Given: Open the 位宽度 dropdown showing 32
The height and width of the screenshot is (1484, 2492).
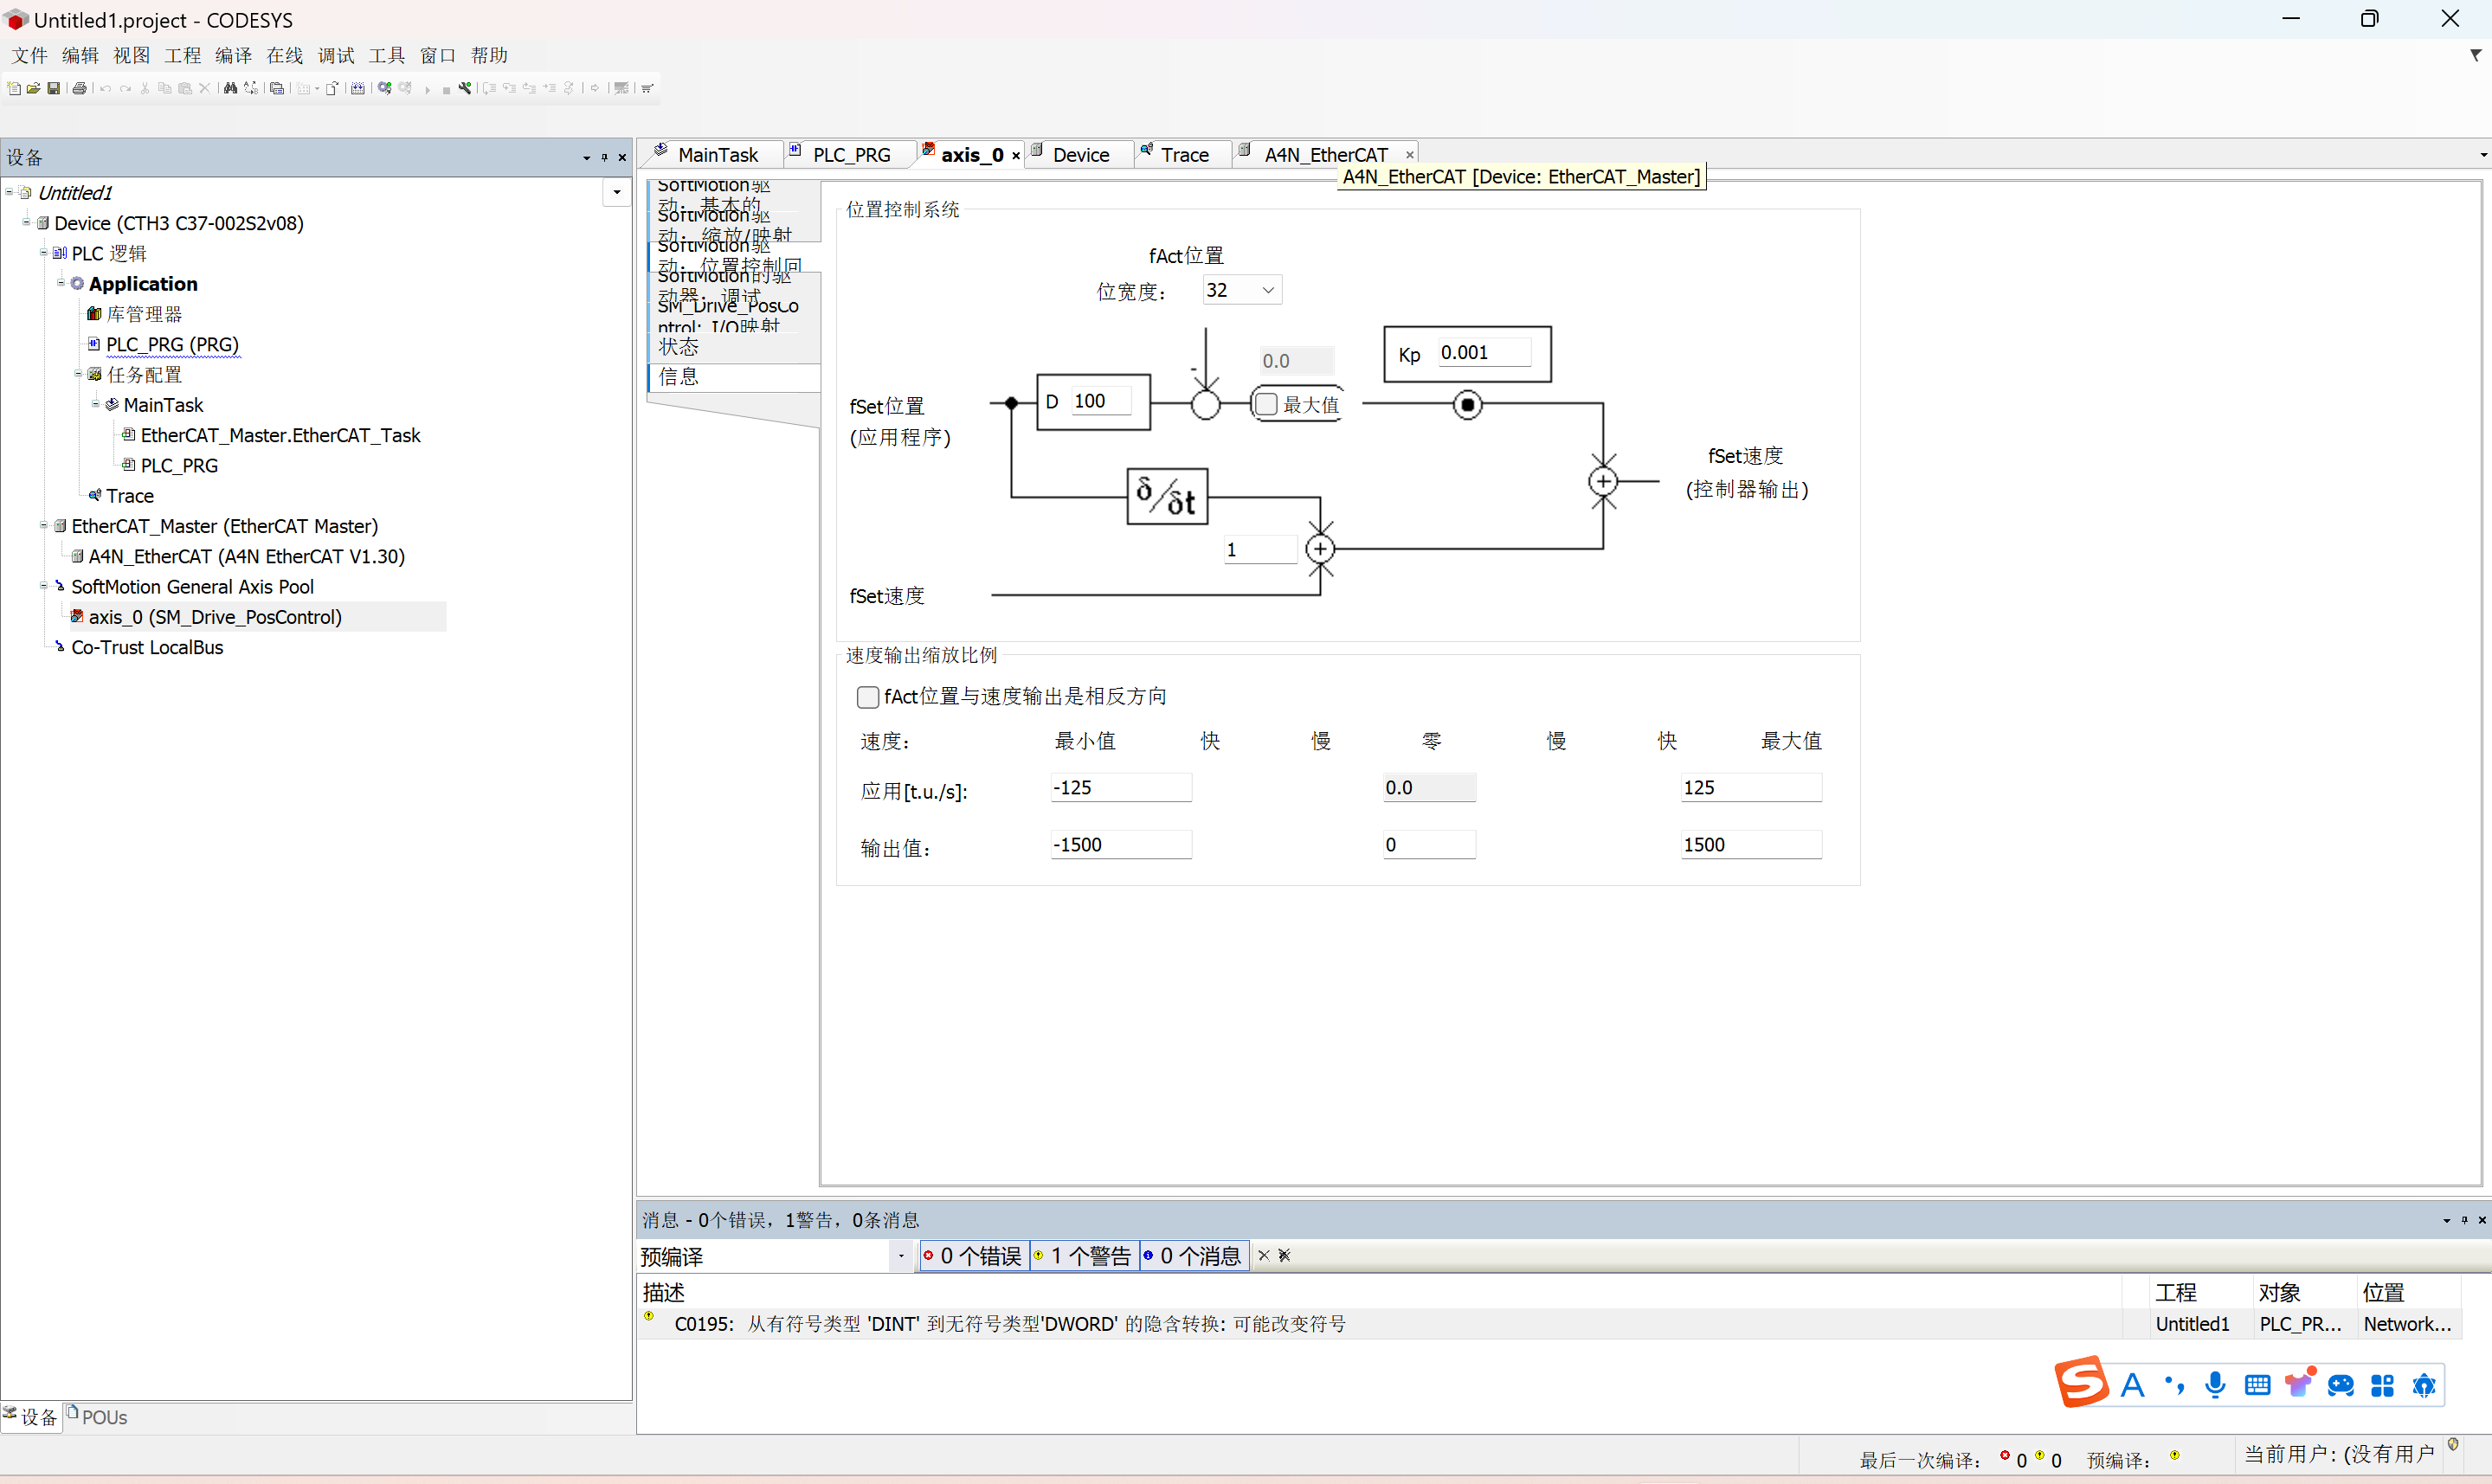Looking at the screenshot, I should pos(1242,290).
